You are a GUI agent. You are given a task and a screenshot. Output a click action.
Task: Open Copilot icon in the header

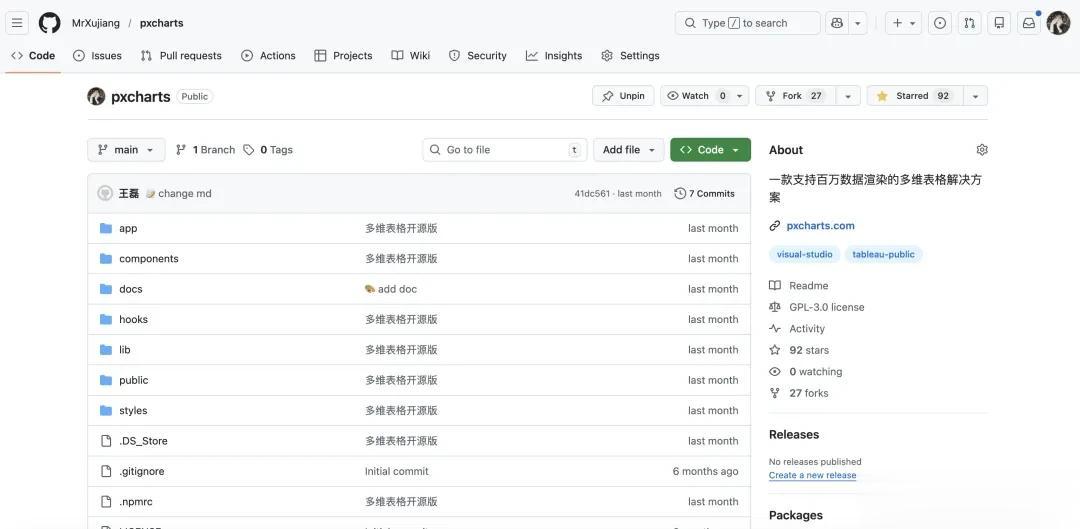tap(837, 23)
